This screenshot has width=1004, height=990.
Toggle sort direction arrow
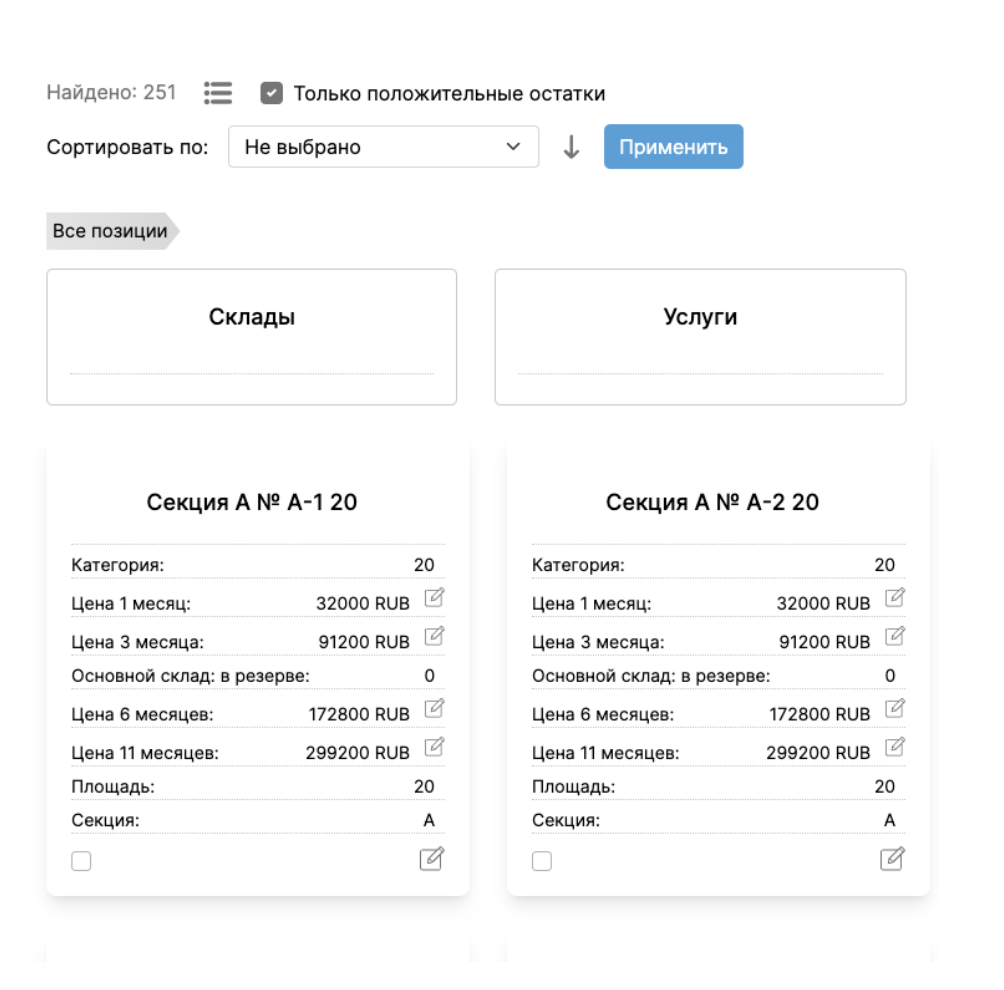tap(571, 147)
